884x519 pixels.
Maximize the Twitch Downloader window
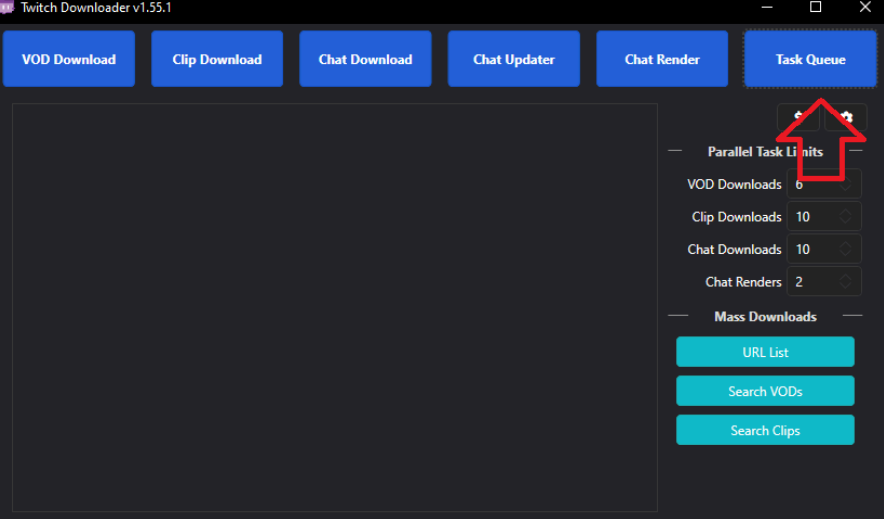point(815,7)
